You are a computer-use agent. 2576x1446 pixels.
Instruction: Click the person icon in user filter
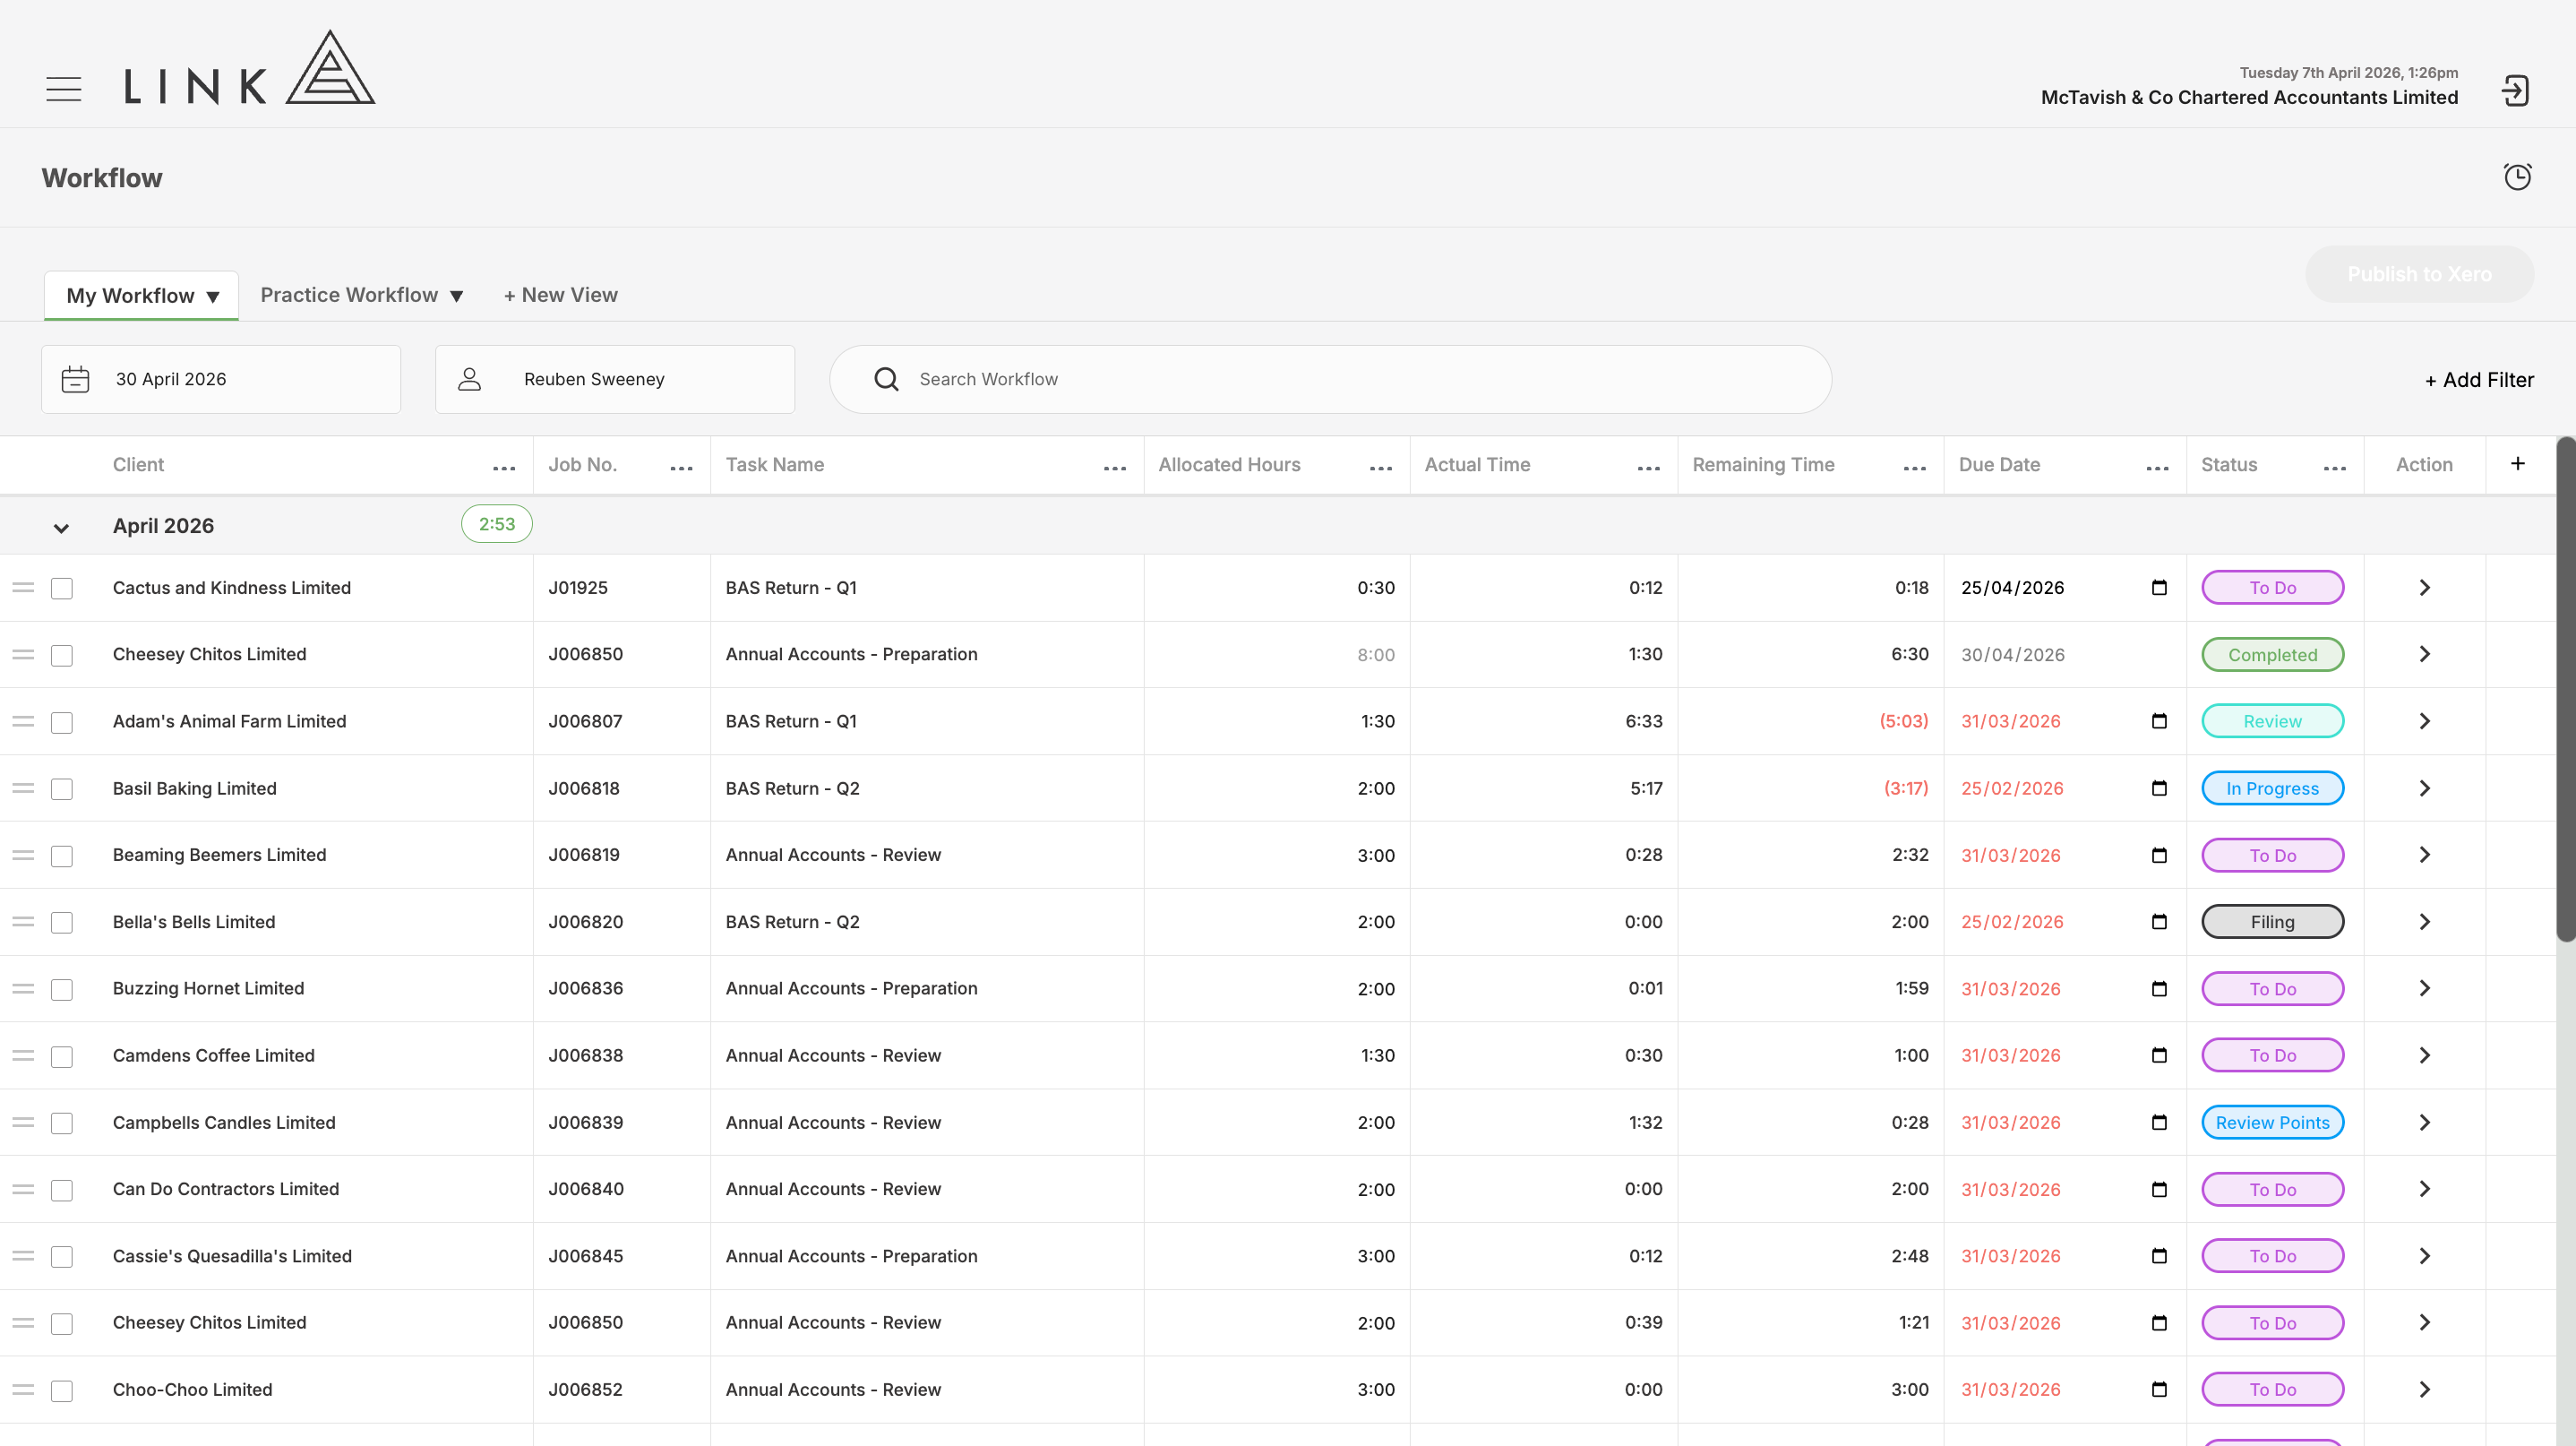469,379
